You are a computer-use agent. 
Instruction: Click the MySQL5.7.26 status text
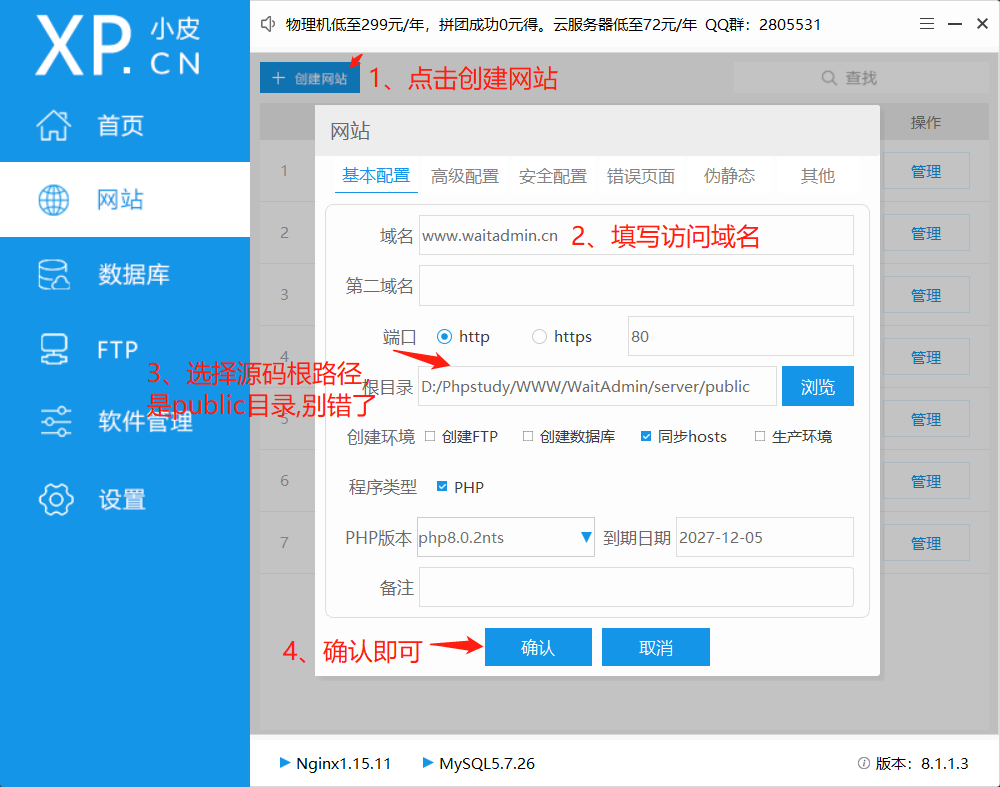[x=487, y=763]
